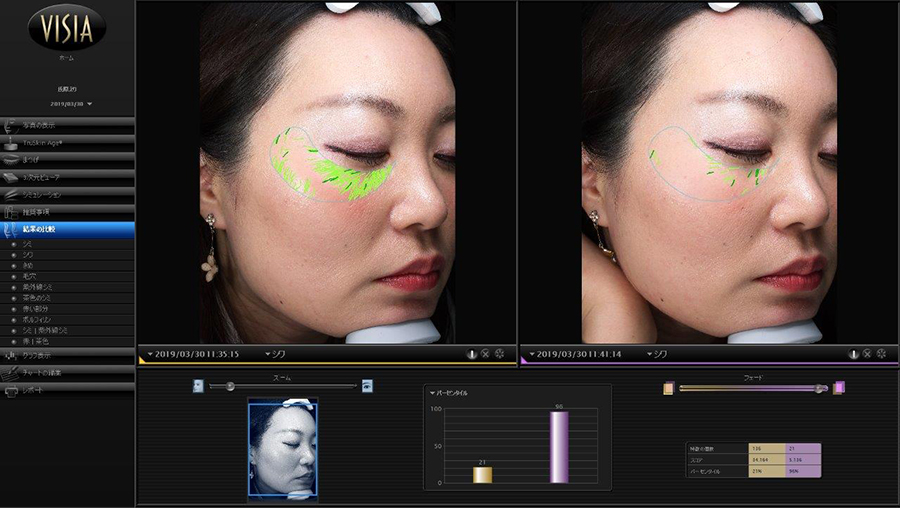Click the gear settings icon in left image toolbar
This screenshot has width=900, height=508.
pyautogui.click(x=499, y=353)
